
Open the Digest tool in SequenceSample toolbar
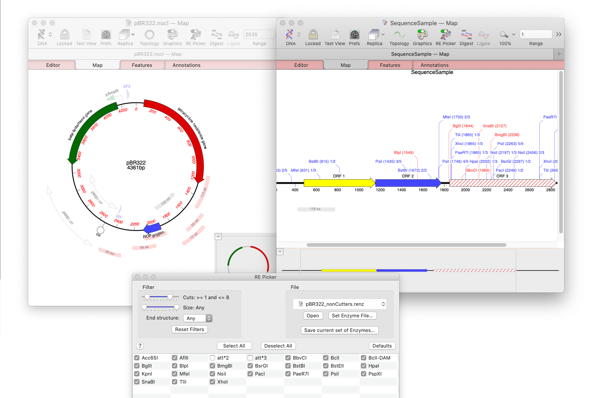tap(466, 35)
